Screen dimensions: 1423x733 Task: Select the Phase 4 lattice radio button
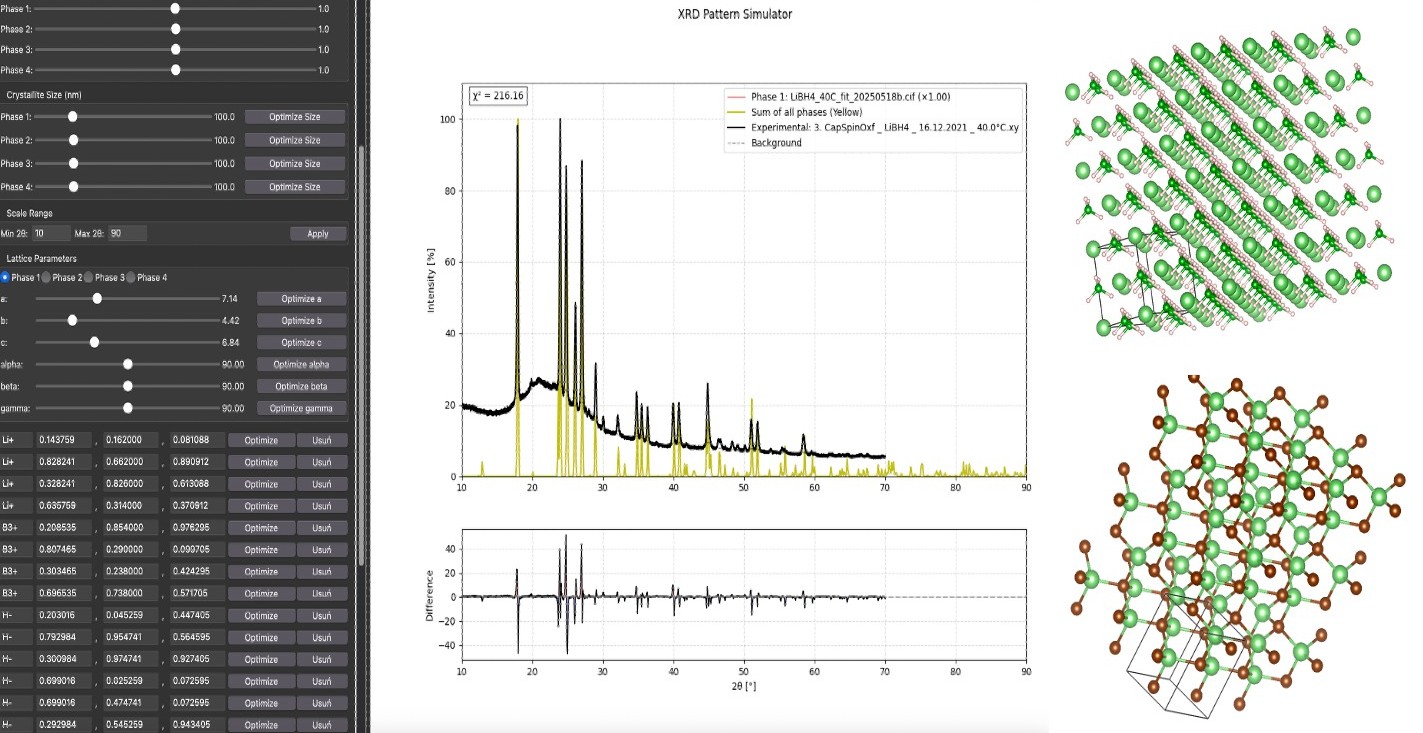pos(130,277)
